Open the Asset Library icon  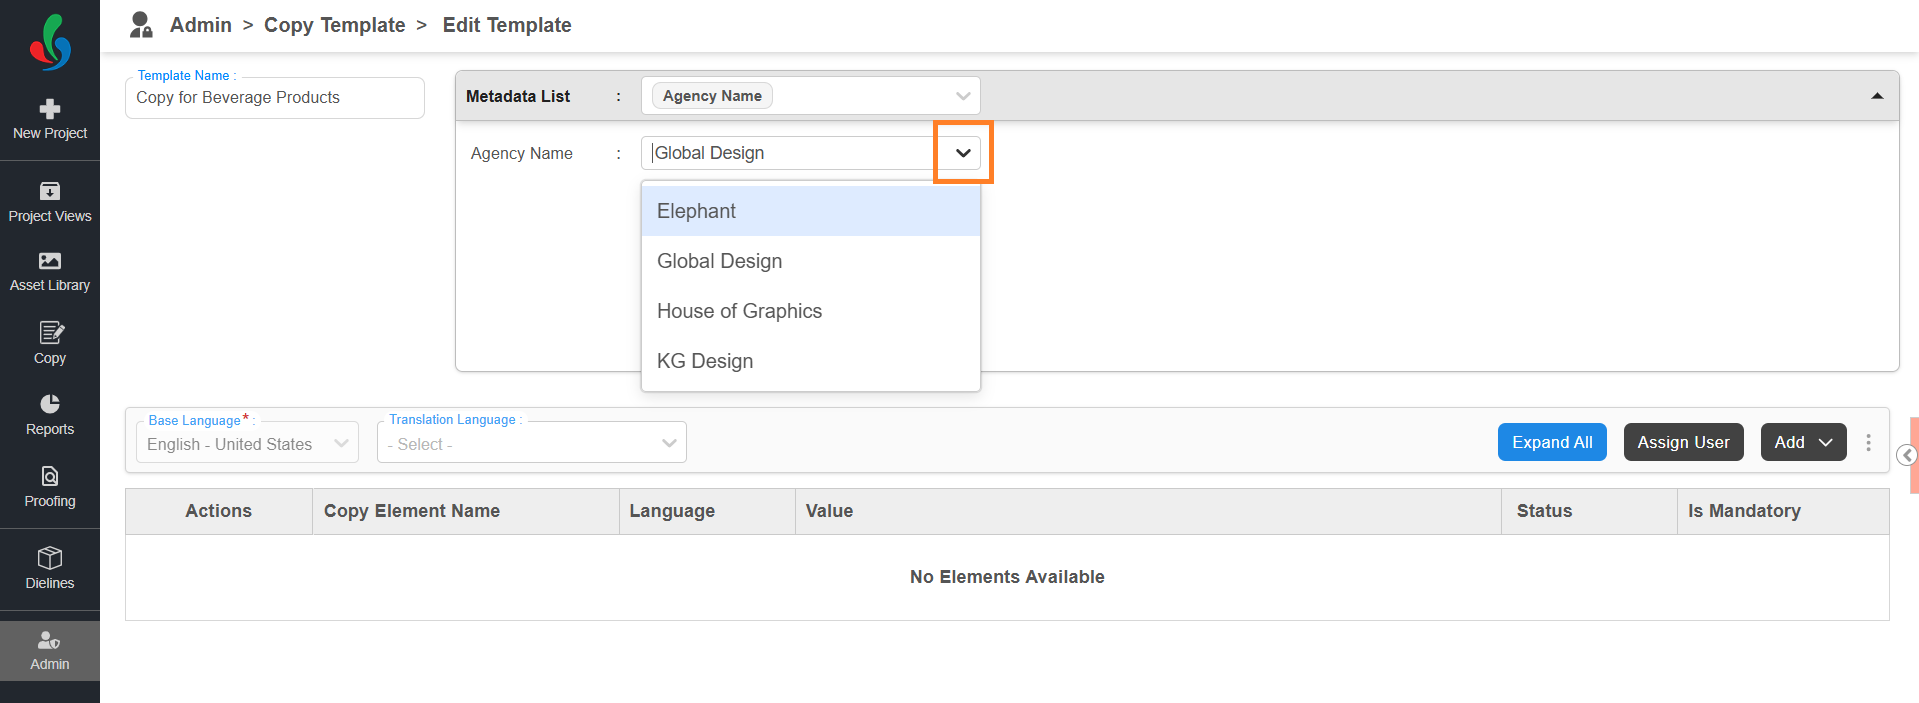click(50, 261)
